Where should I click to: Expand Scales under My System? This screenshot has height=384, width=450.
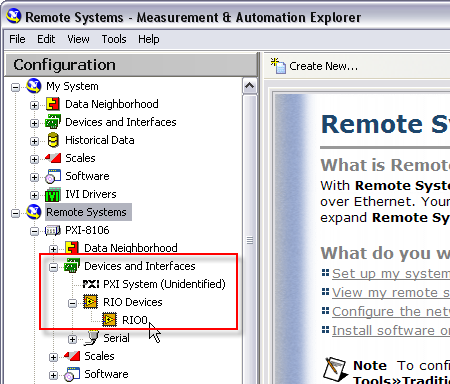(34, 159)
